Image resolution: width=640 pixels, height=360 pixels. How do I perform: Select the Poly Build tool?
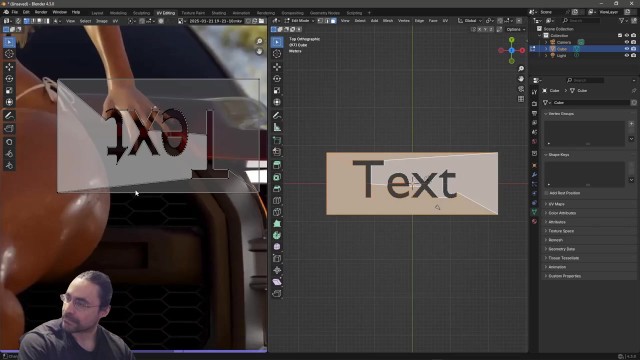click(x=277, y=224)
